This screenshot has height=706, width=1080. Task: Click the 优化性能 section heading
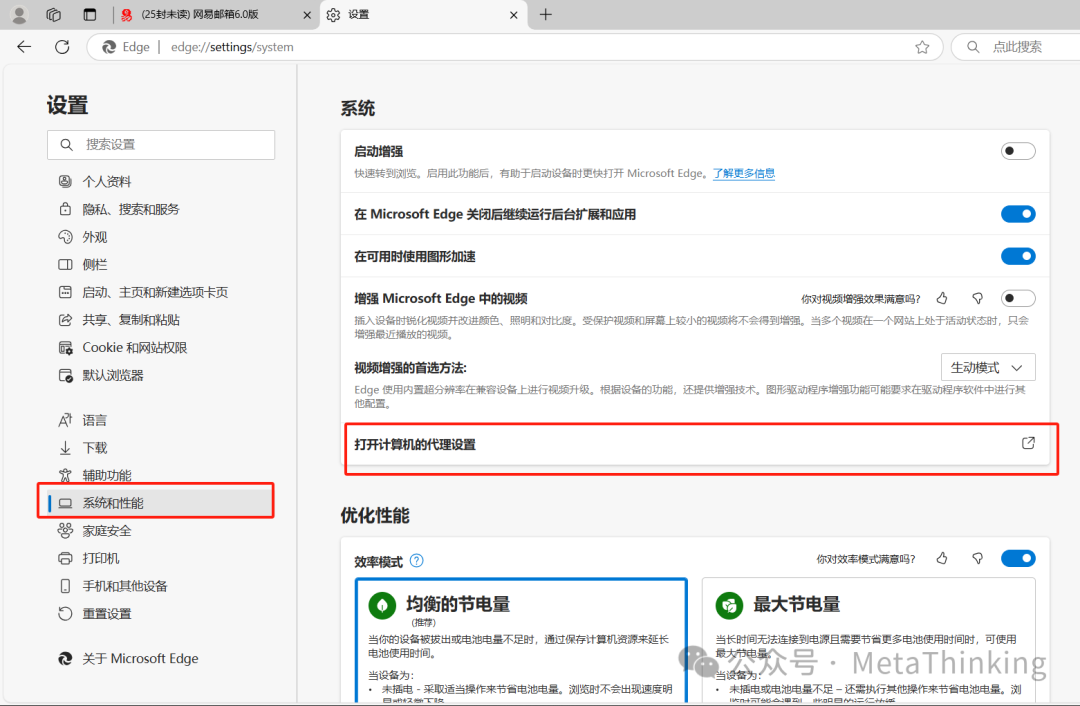[375, 515]
